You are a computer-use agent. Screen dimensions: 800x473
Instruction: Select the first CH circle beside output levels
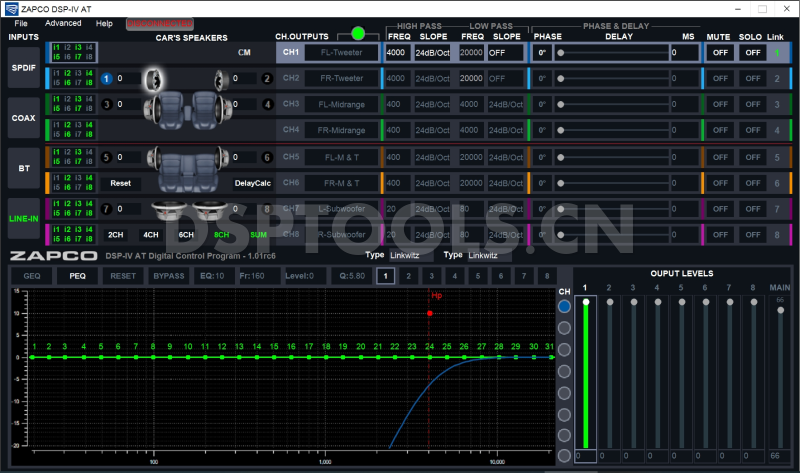tap(564, 306)
